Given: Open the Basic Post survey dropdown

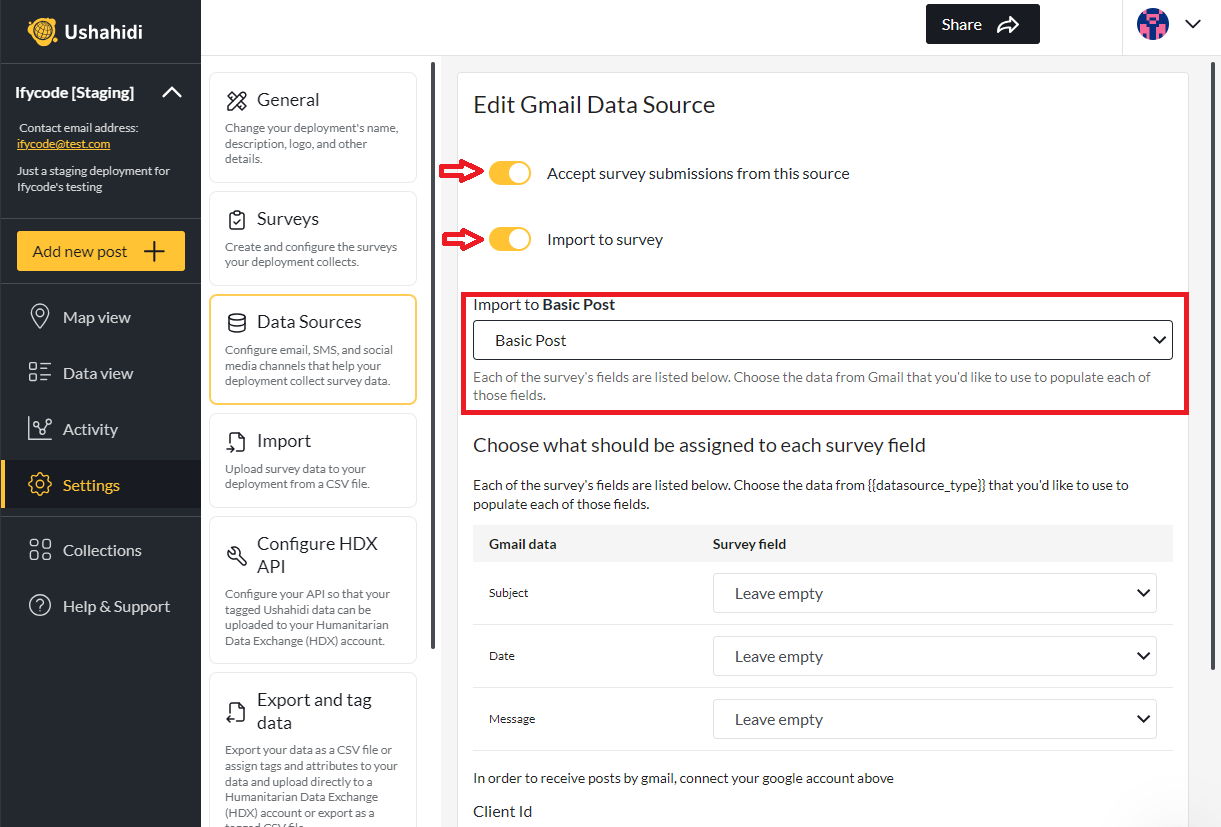Looking at the screenshot, I should click(822, 340).
